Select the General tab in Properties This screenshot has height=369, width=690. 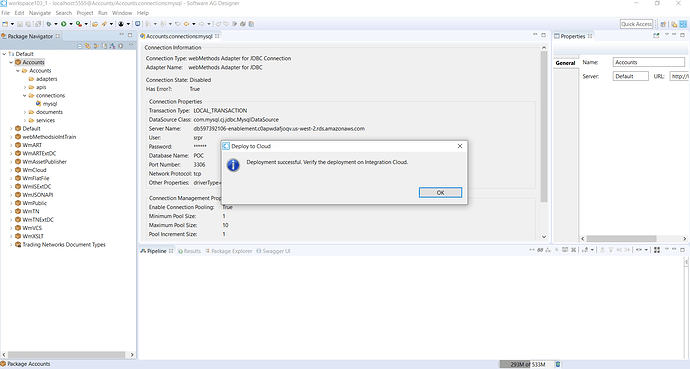[x=565, y=63]
